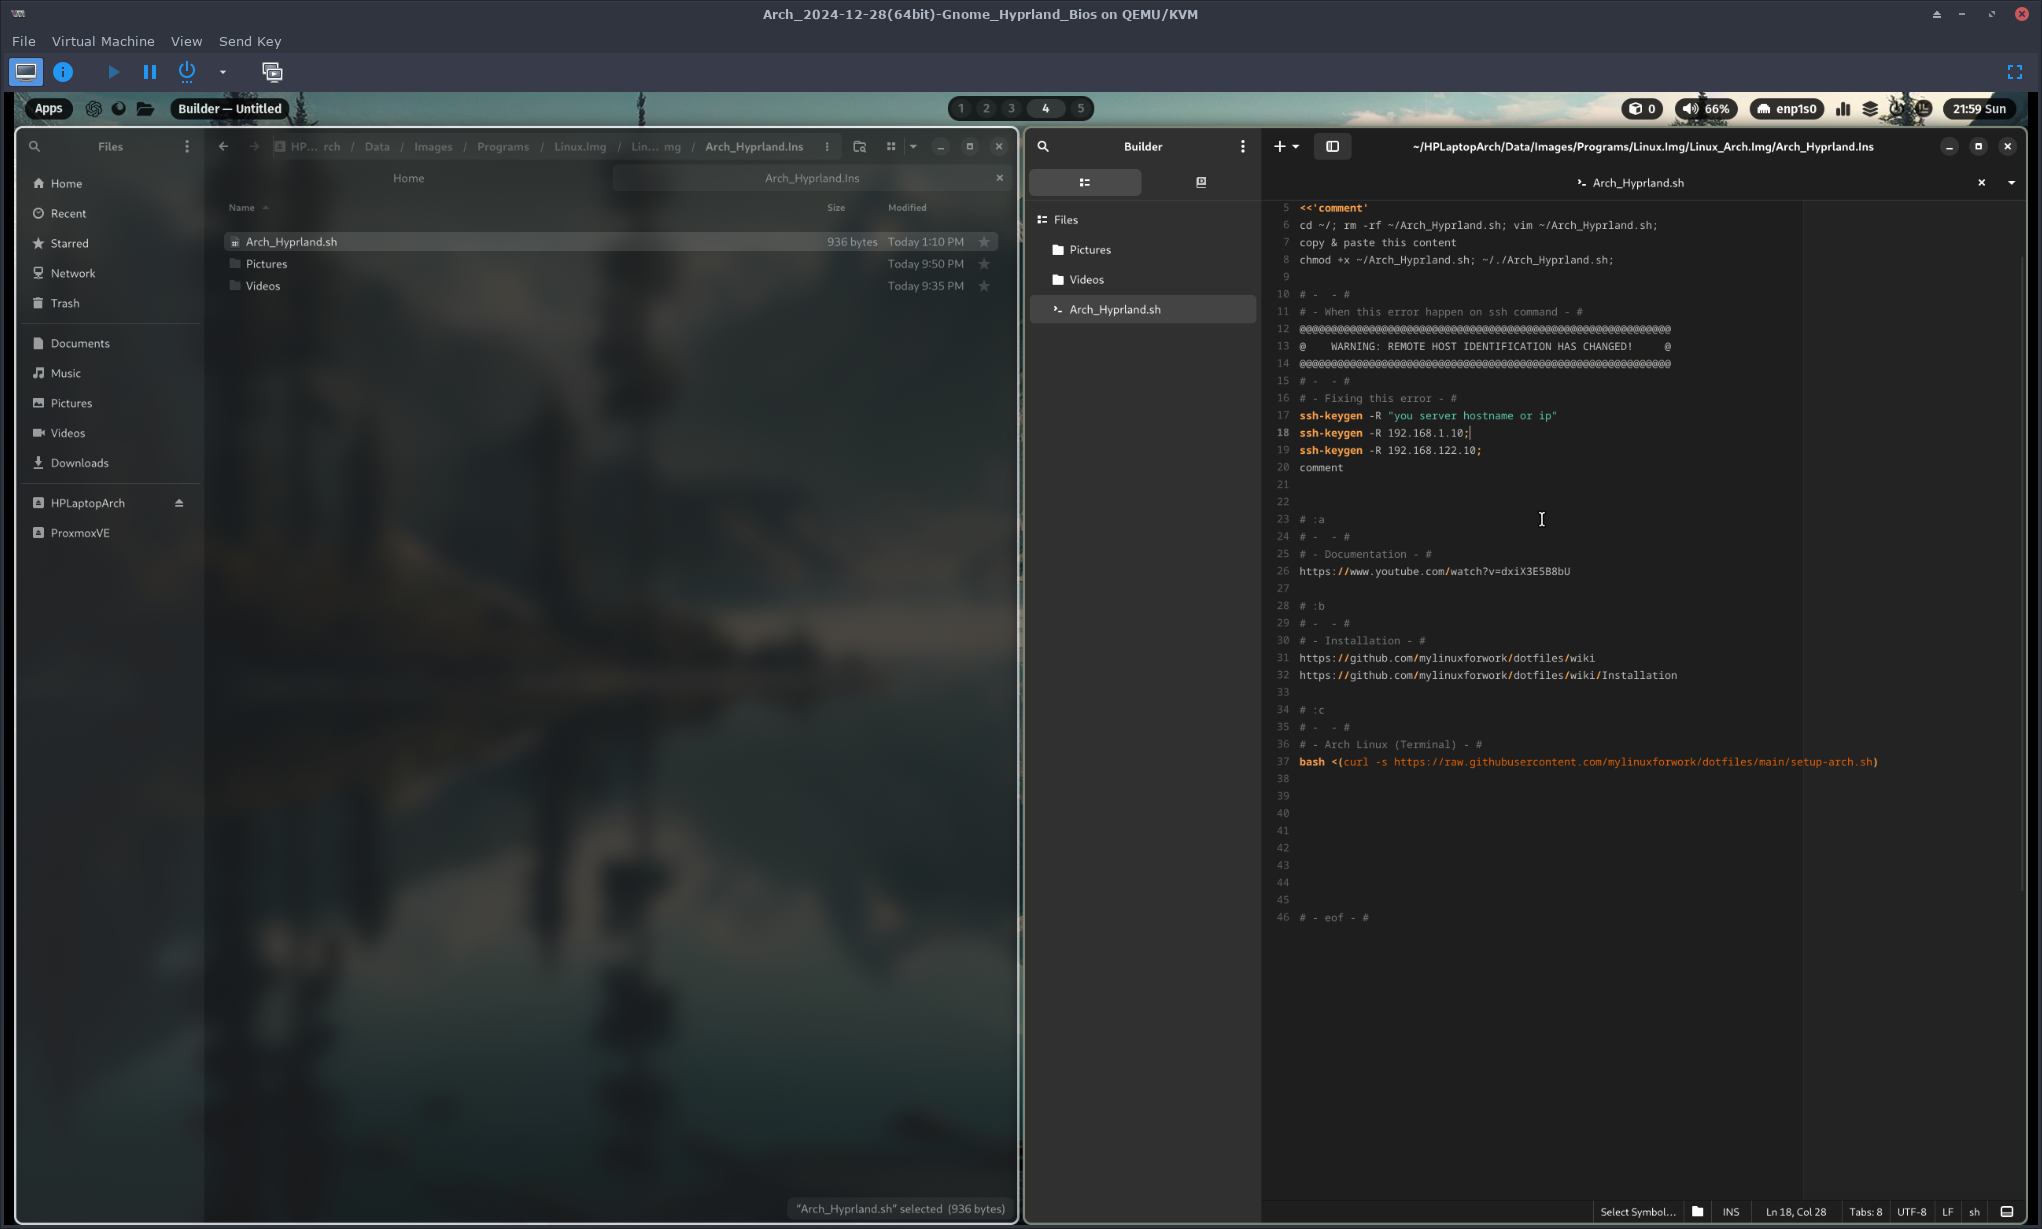Toggle INS insert mode indicator
Image resolution: width=2042 pixels, height=1229 pixels.
(1730, 1211)
